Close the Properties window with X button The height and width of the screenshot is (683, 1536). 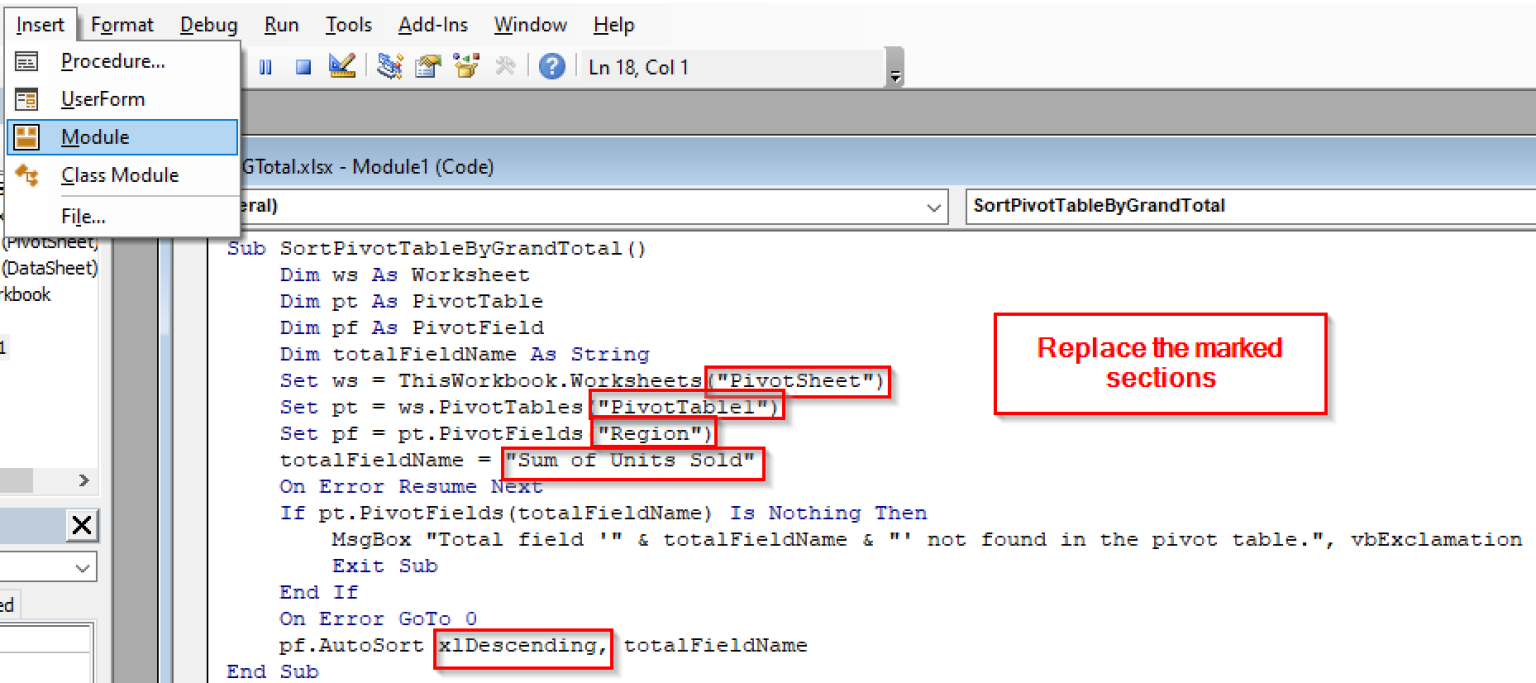[x=82, y=526]
